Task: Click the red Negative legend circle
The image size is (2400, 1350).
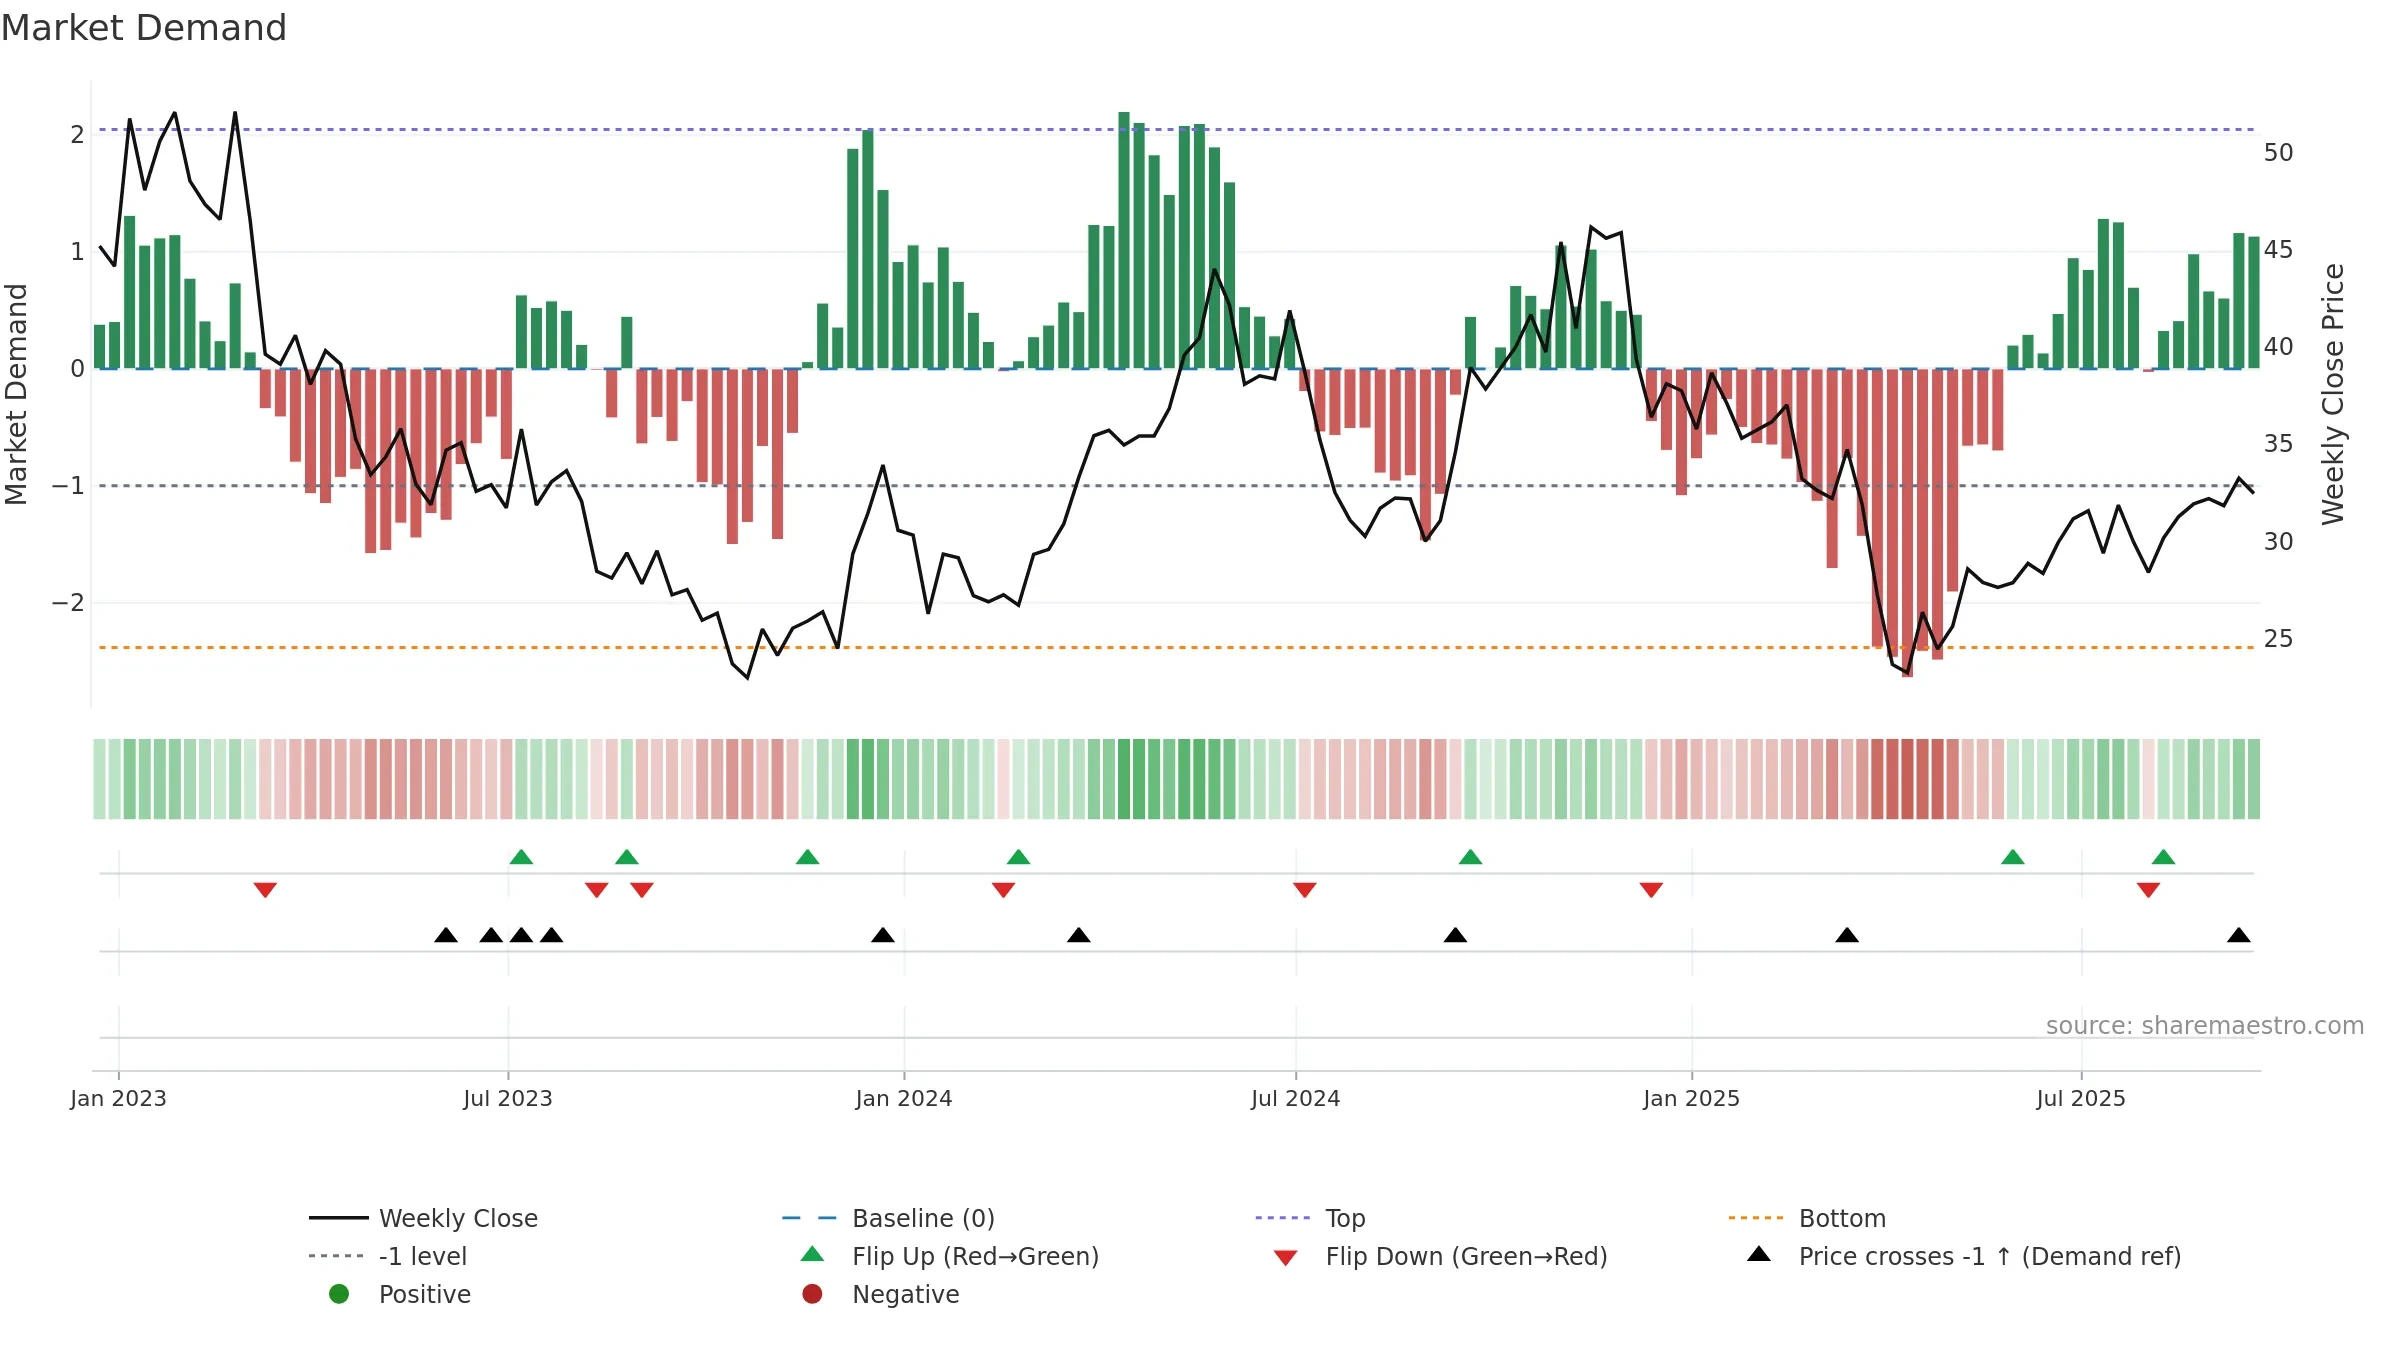Action: 813,1294
